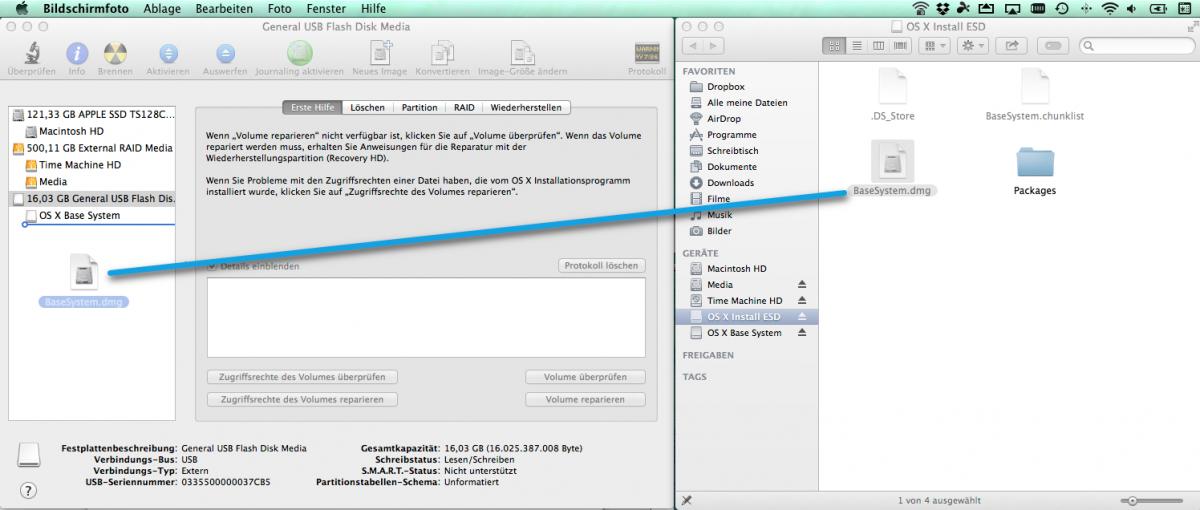
Task: Go back in Finder window
Action: click(x=693, y=45)
